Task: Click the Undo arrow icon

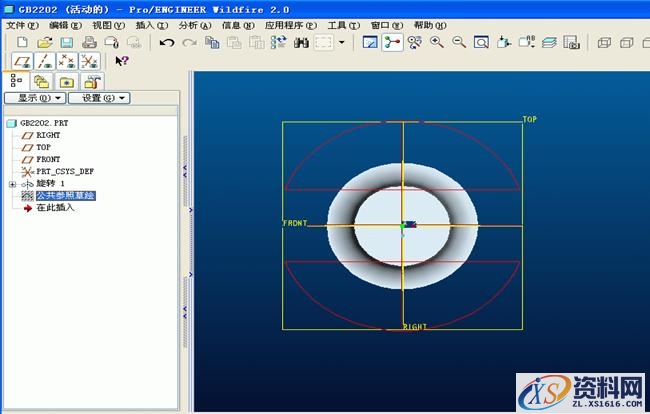Action: click(166, 43)
